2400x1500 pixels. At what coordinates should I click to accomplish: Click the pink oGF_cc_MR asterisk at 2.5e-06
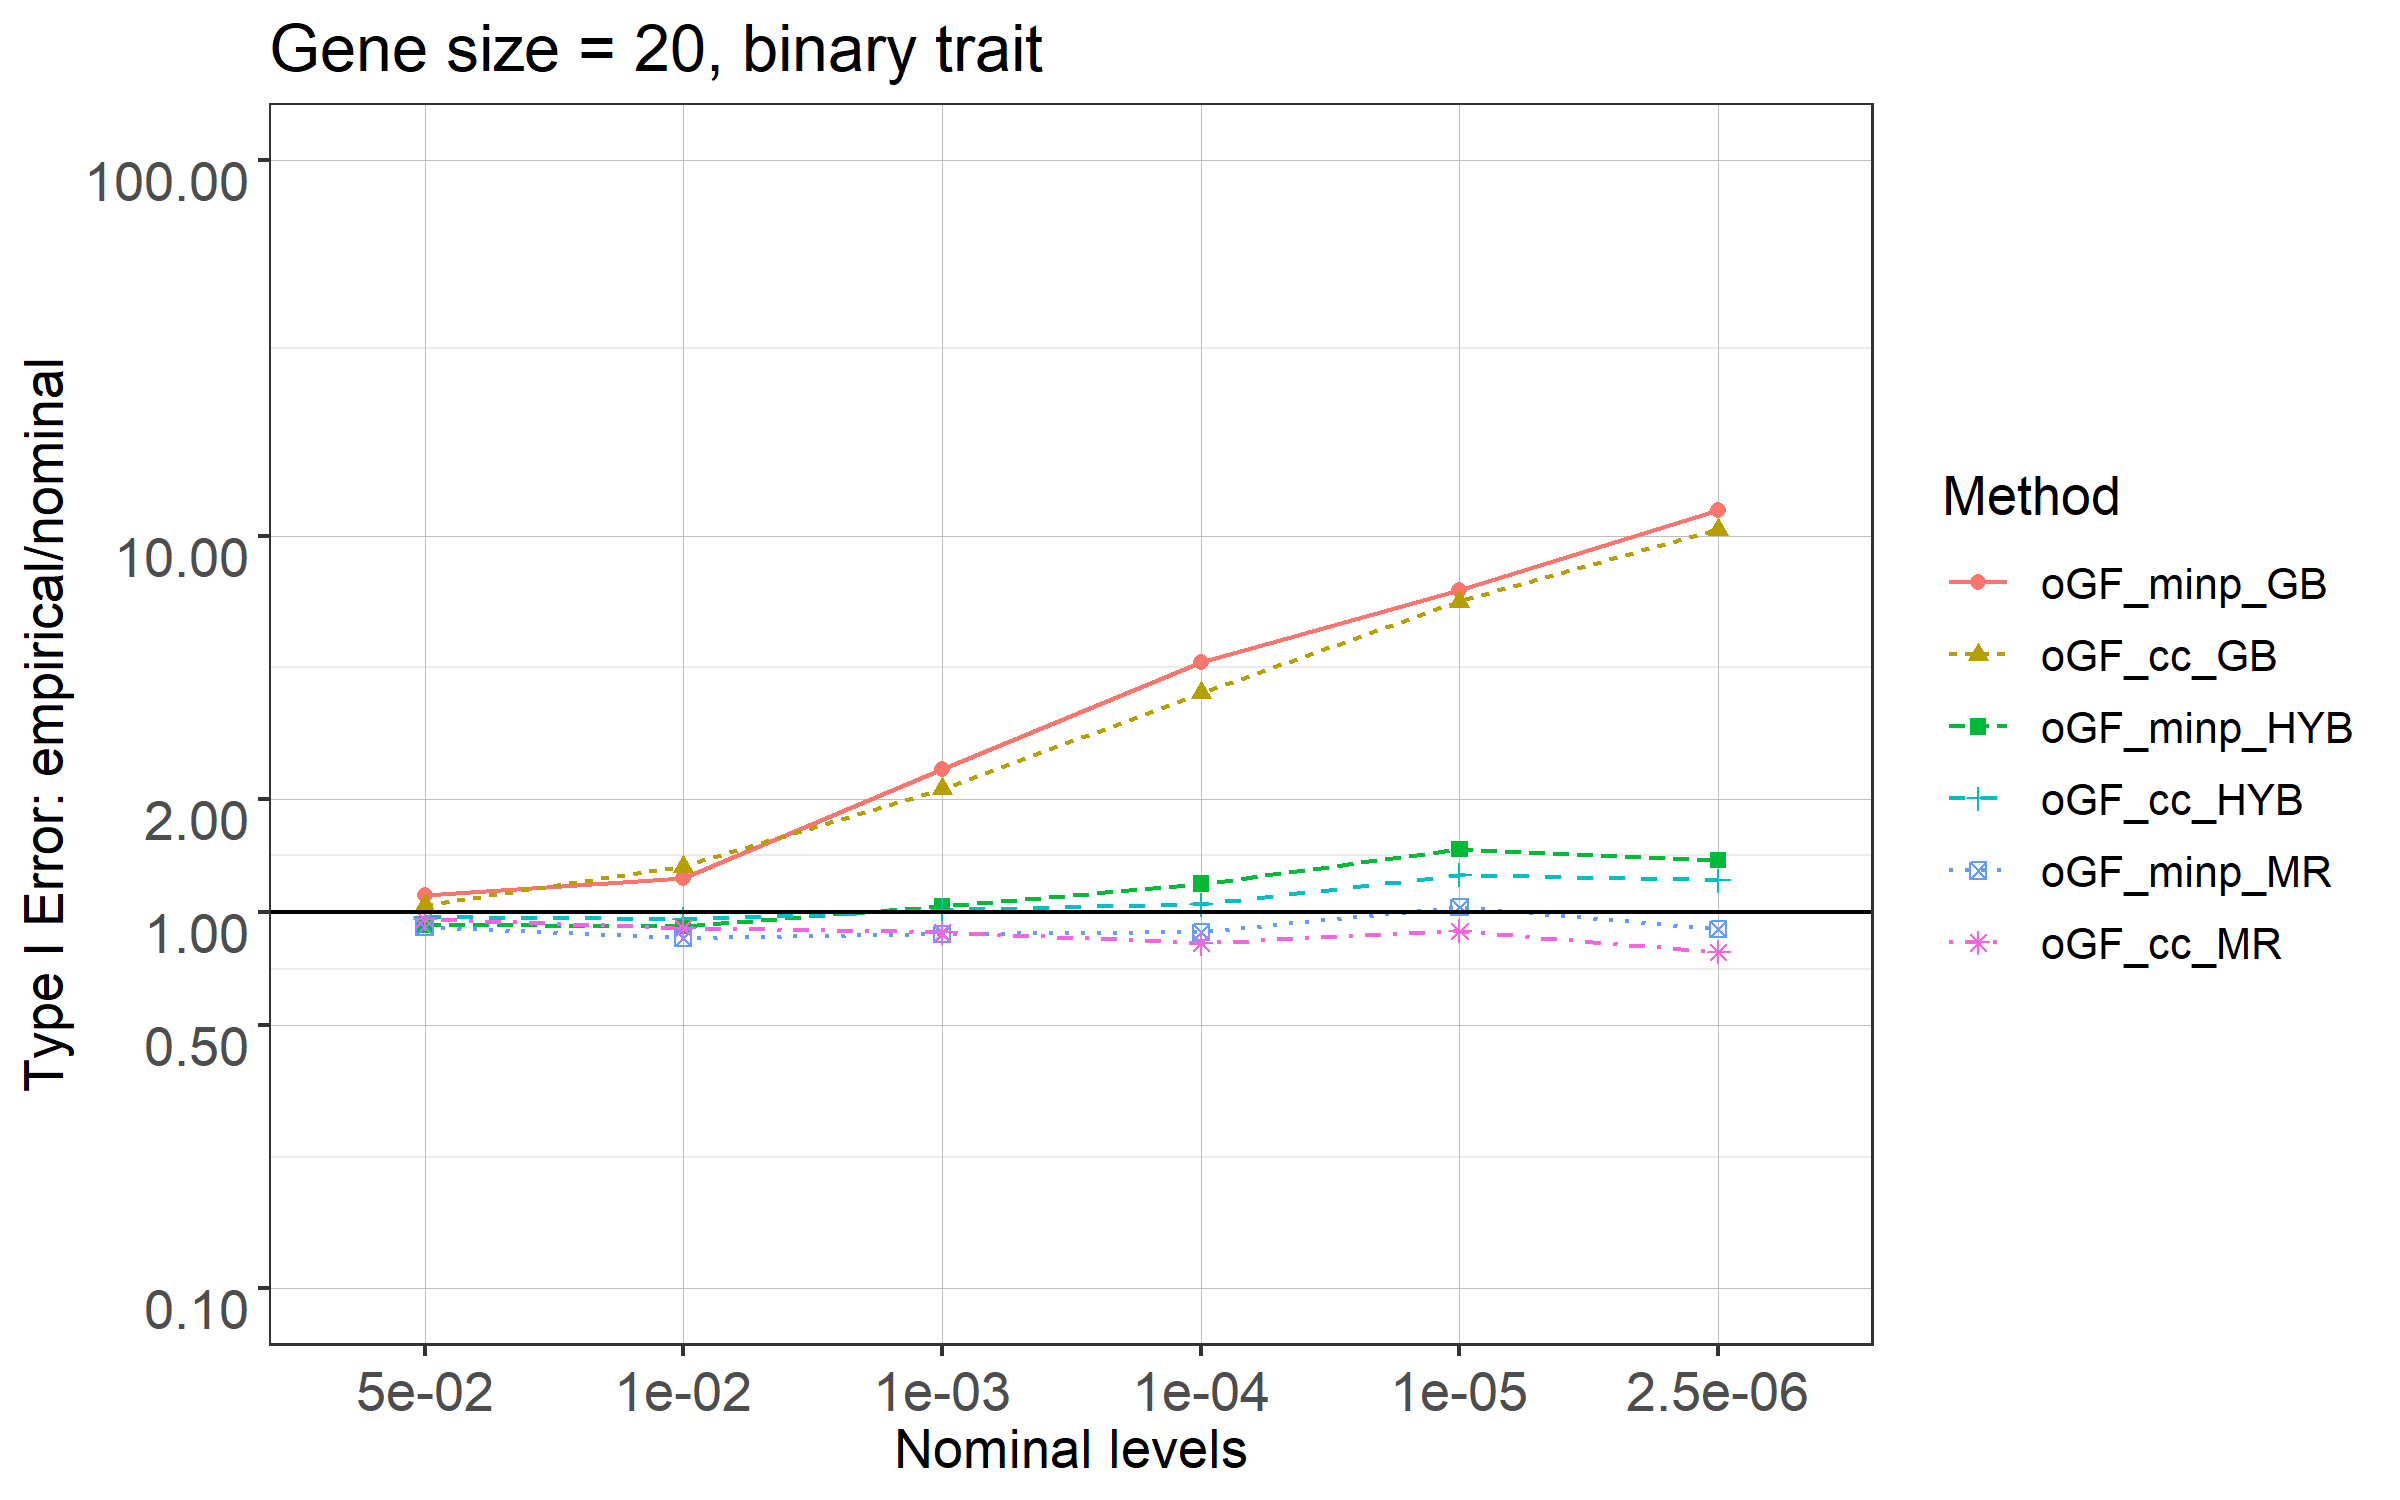click(1717, 952)
